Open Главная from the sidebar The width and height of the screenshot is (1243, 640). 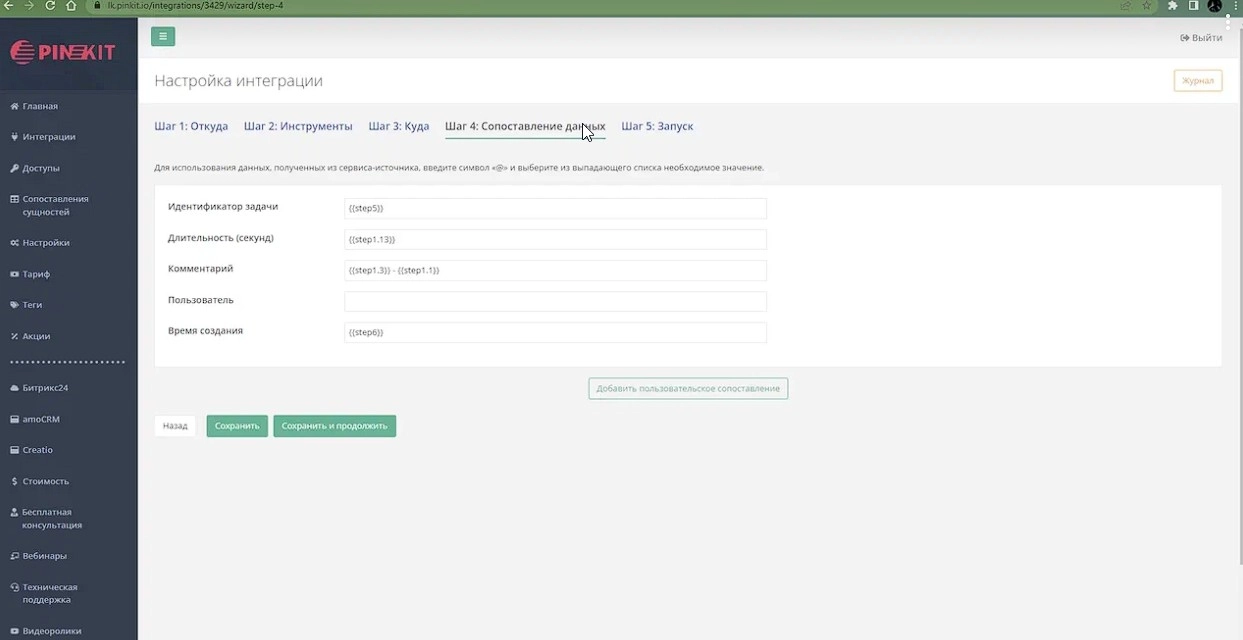[40, 106]
